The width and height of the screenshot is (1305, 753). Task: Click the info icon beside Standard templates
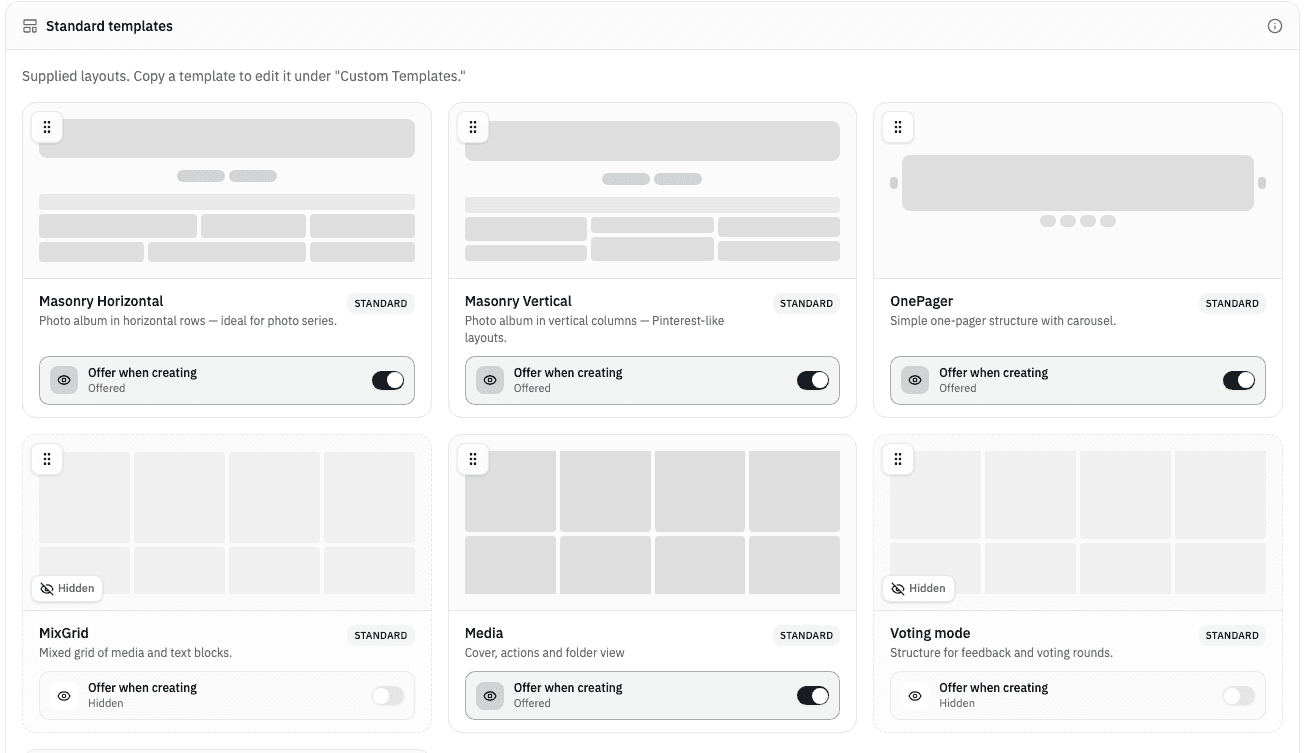tap(1274, 26)
